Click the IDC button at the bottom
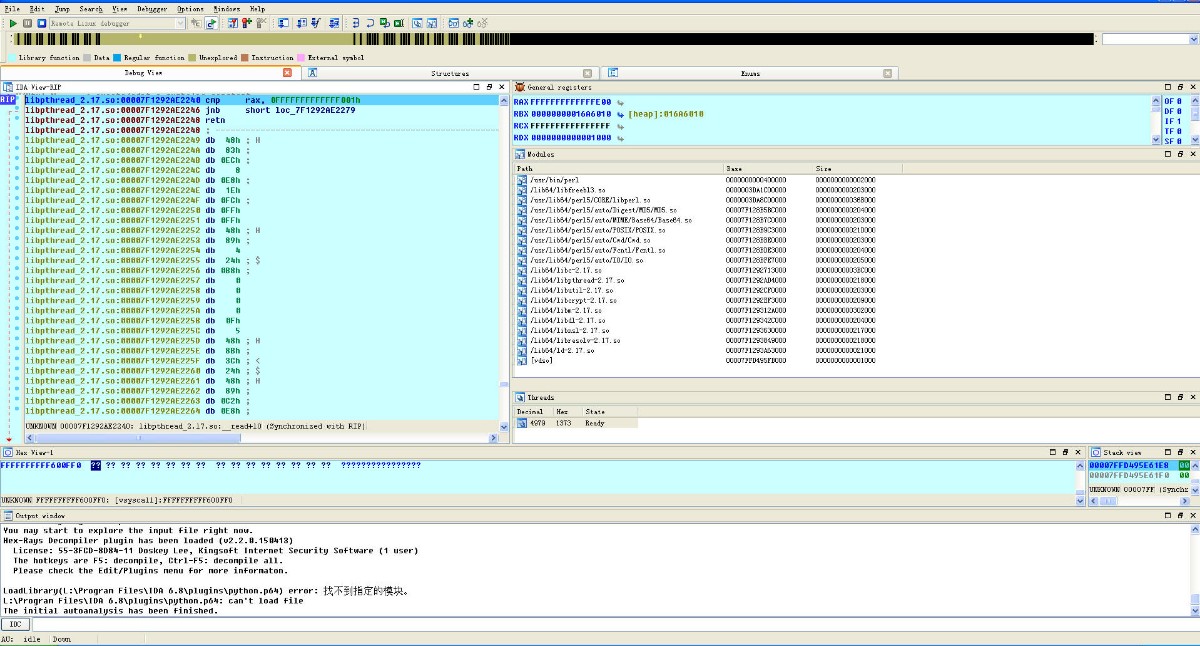Viewport: 1200px width, 646px height. coord(15,624)
